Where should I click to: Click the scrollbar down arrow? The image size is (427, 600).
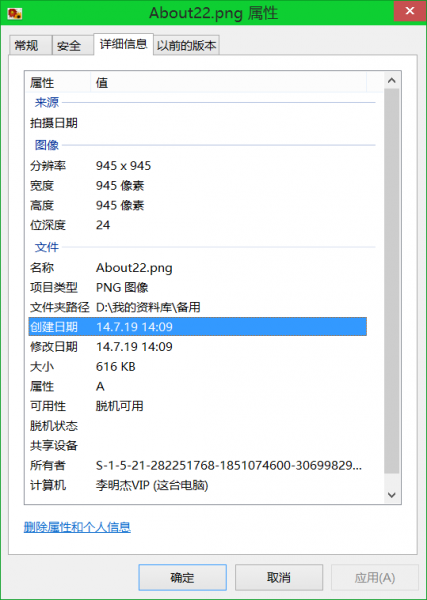(391, 495)
